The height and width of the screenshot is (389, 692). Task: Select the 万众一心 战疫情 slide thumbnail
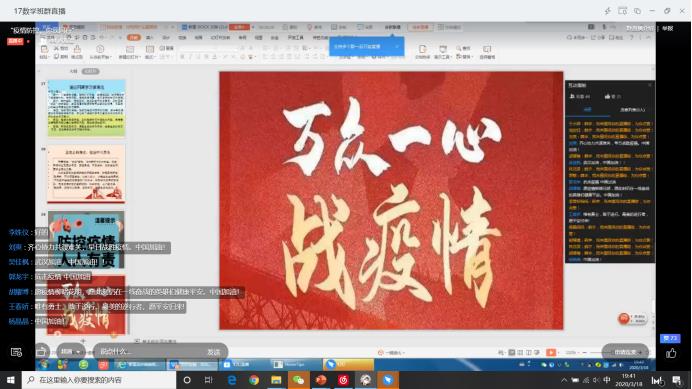86,305
